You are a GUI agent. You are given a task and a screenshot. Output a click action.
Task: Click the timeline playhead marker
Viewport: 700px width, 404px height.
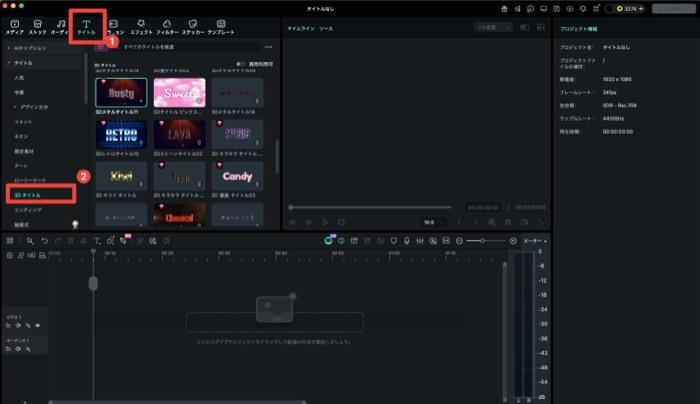(x=93, y=252)
